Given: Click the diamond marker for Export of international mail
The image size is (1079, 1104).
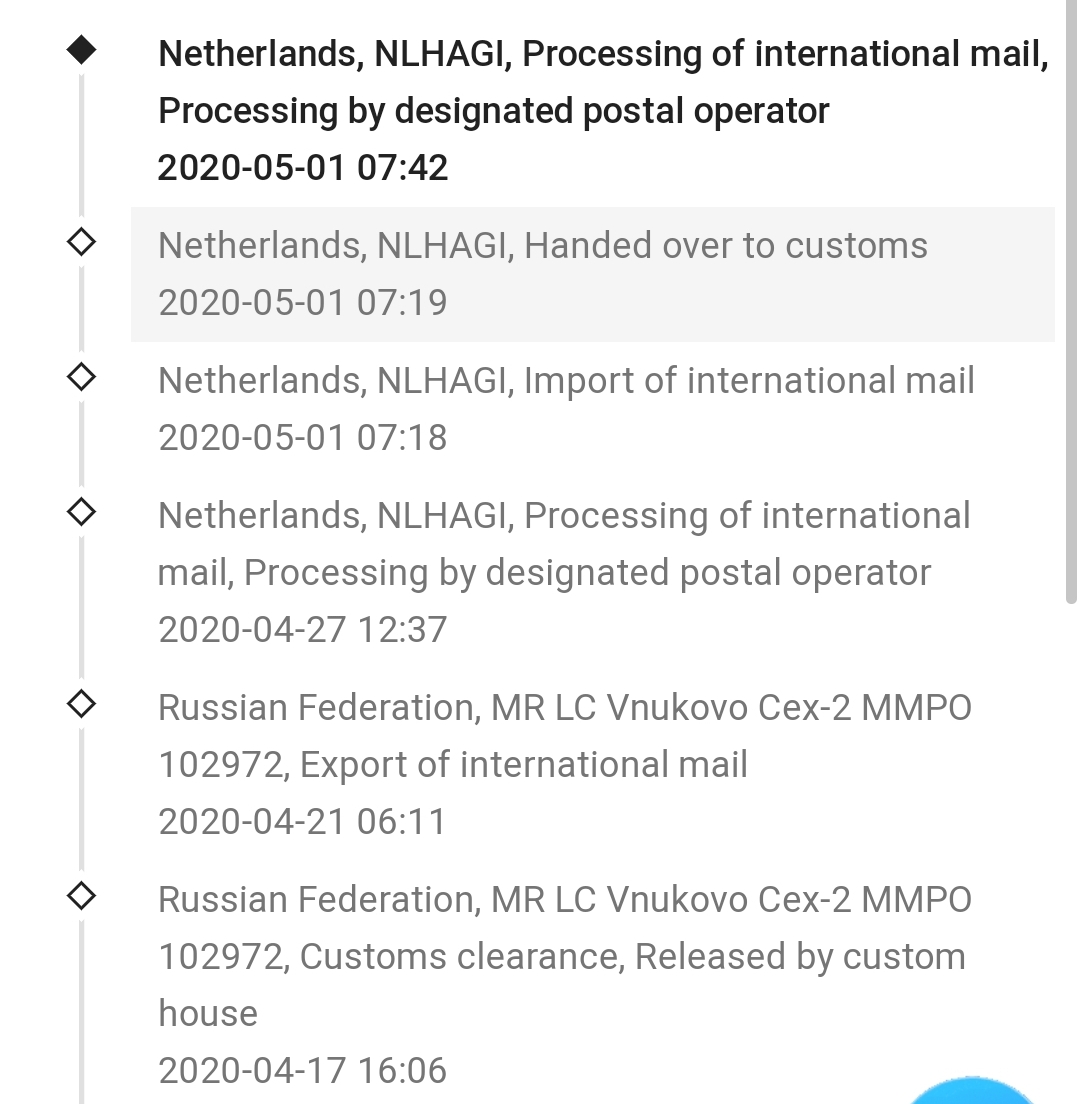Looking at the screenshot, I should click(81, 704).
